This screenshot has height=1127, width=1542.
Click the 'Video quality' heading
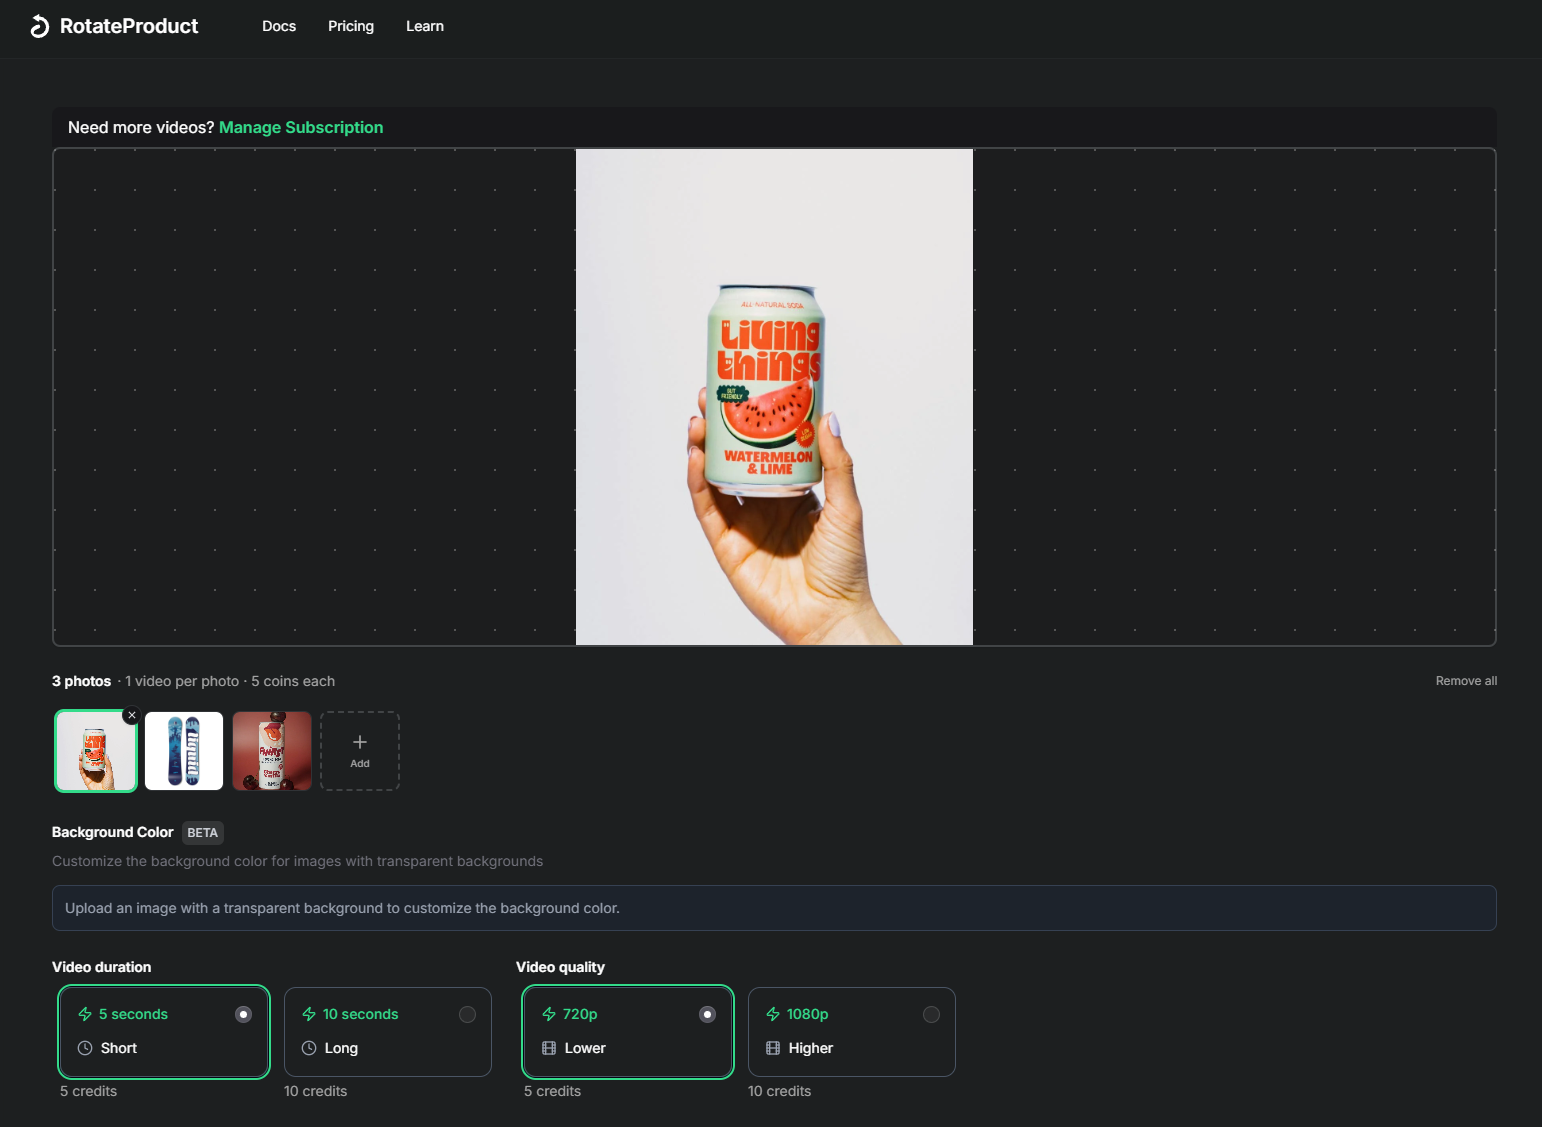(x=560, y=967)
